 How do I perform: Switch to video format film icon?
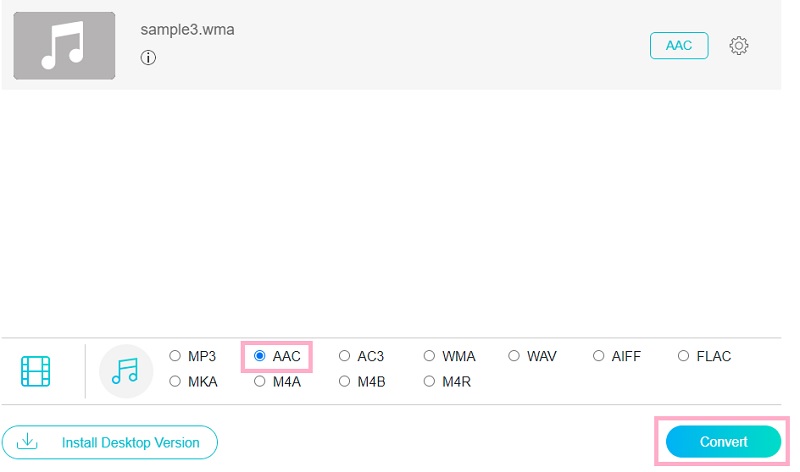(35, 371)
